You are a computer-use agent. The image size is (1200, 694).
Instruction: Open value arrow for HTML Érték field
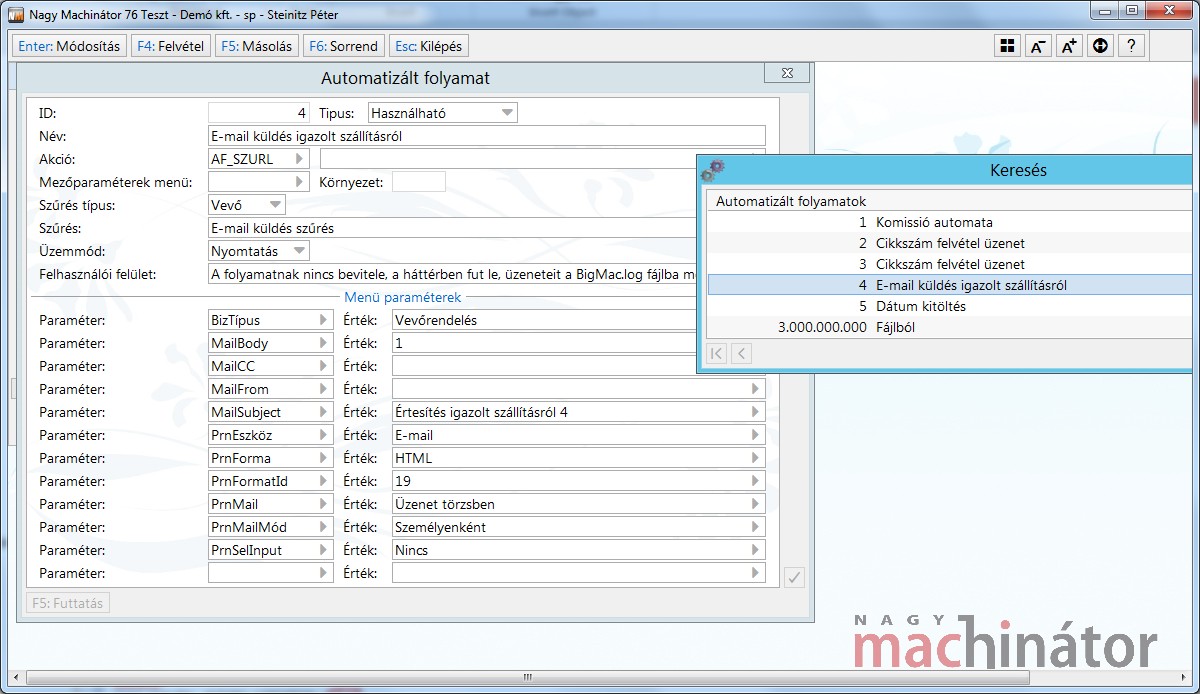tap(755, 458)
